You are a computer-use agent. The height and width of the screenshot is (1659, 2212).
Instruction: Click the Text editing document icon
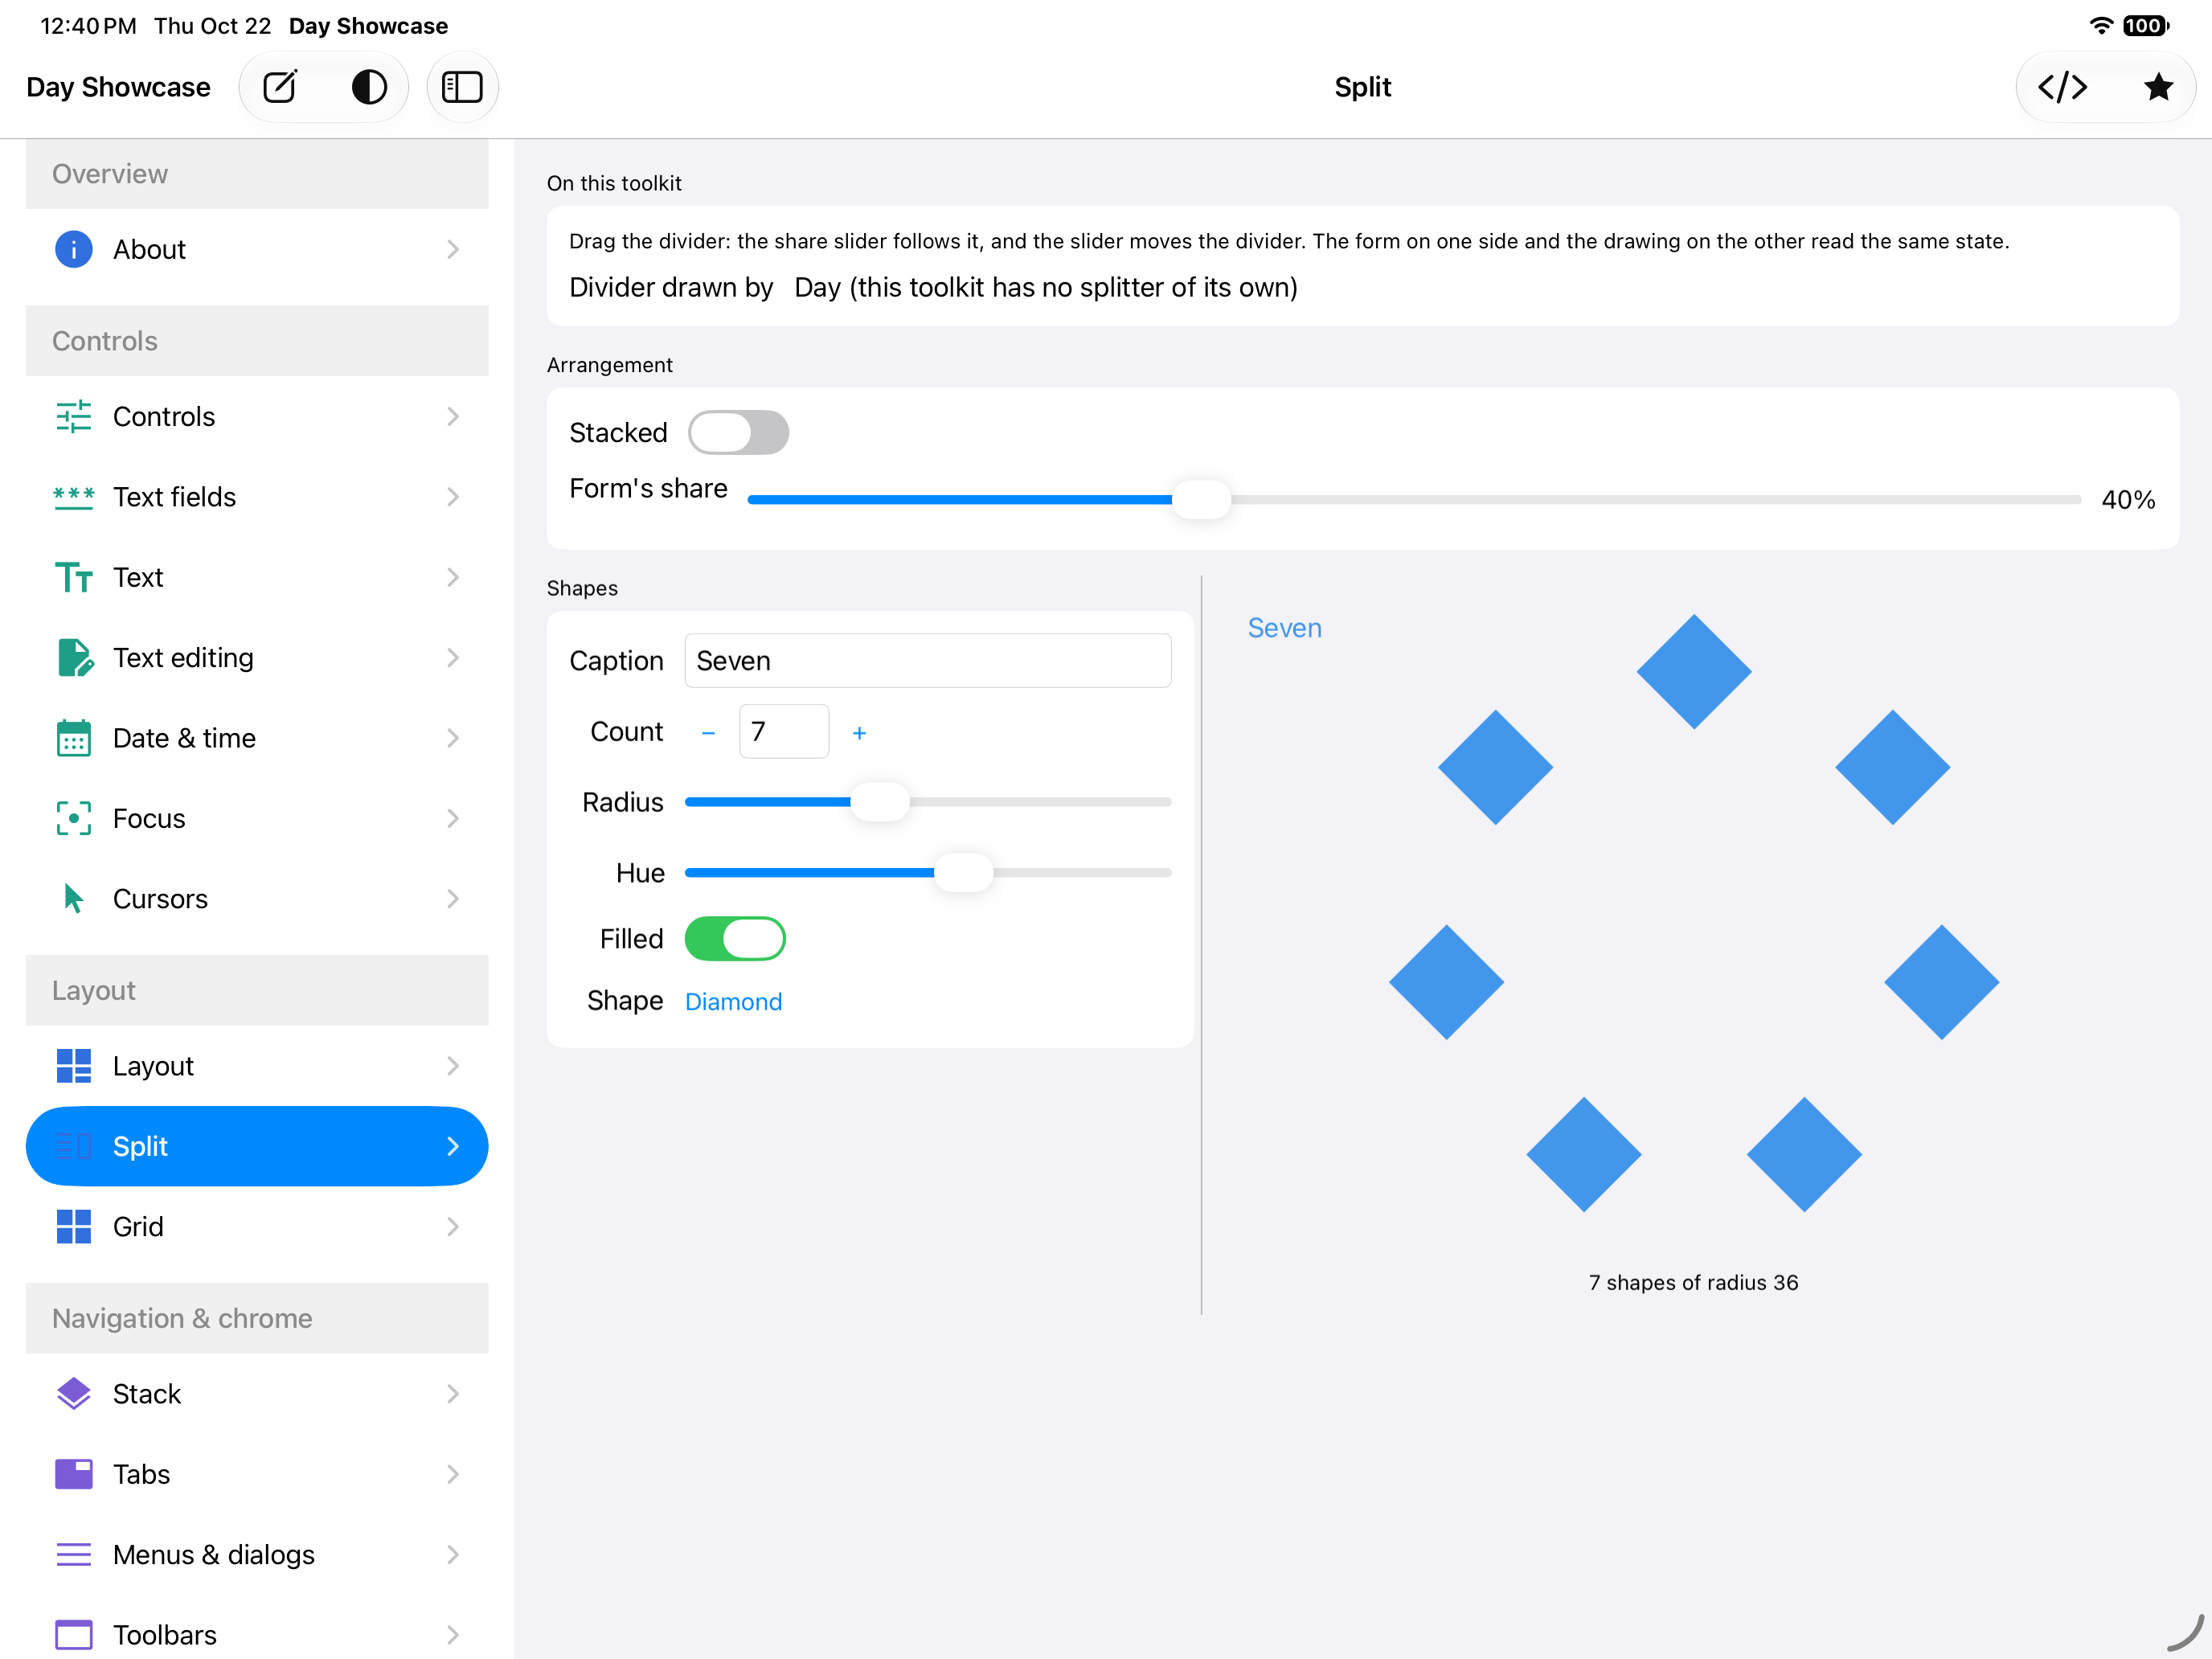[75, 657]
